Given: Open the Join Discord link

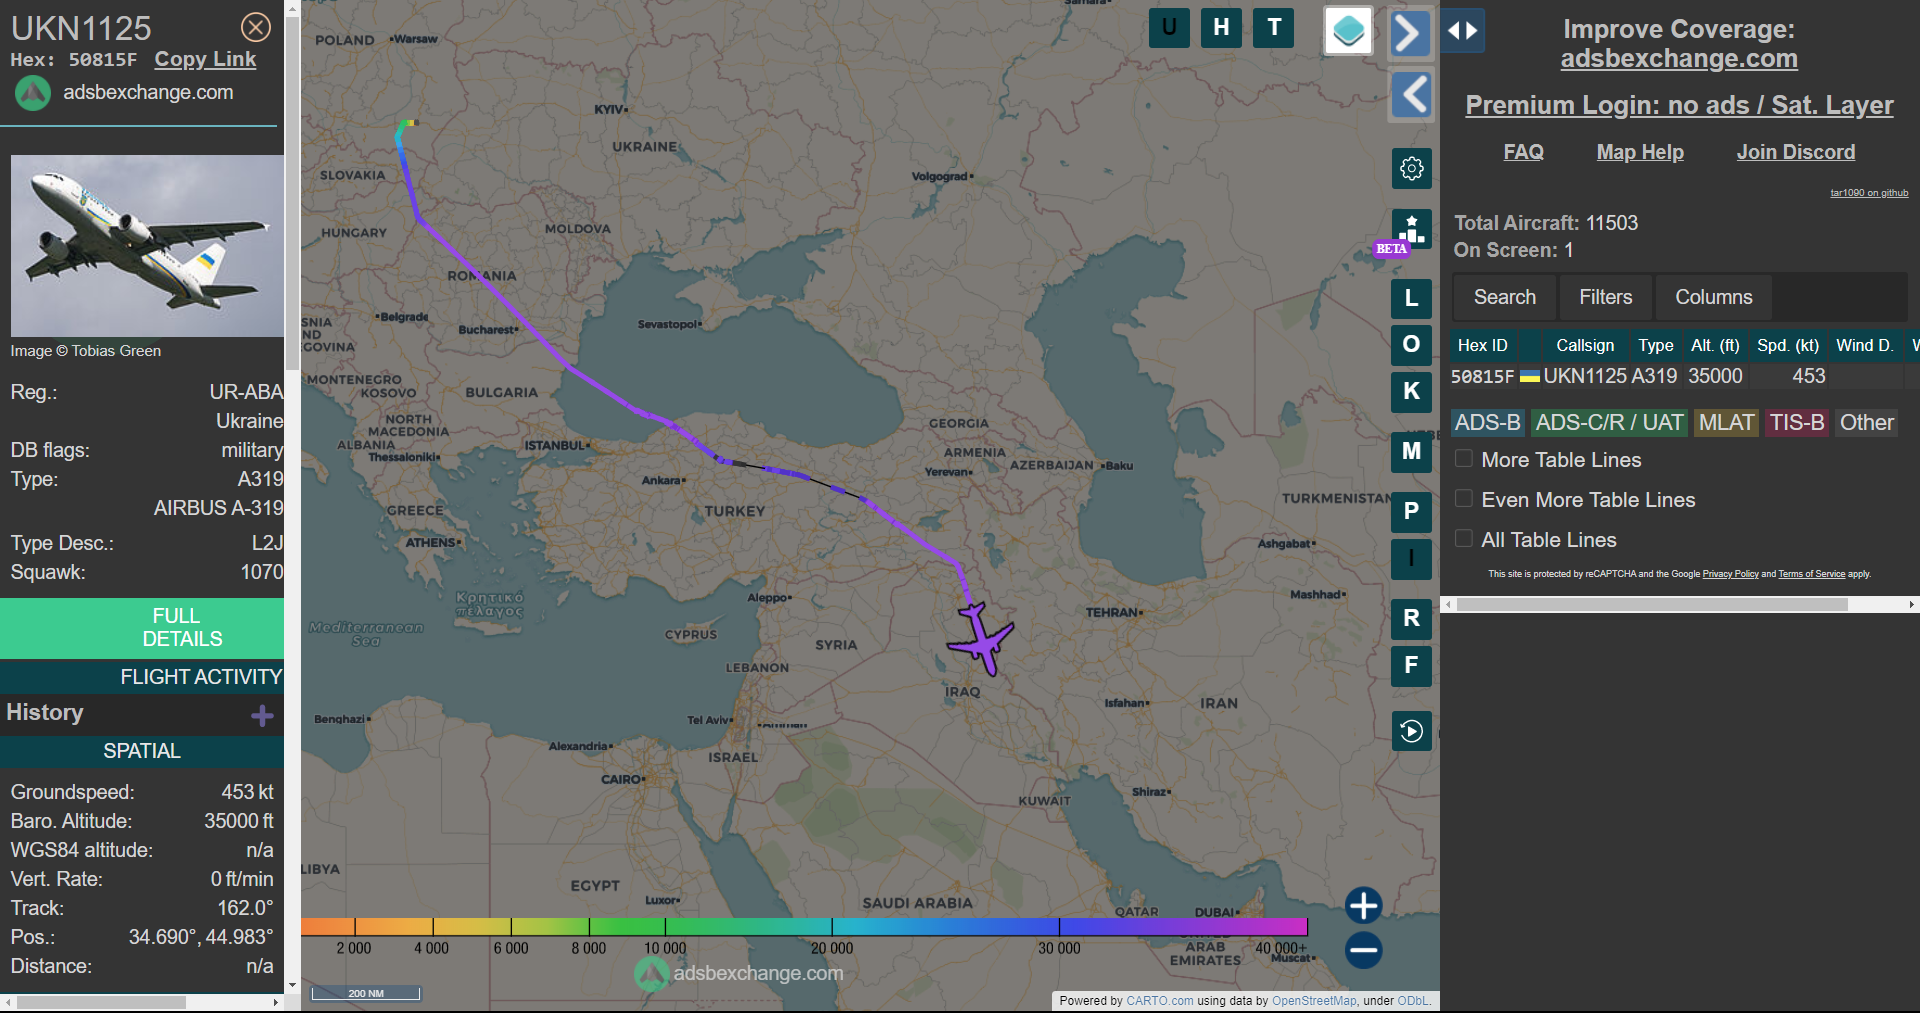Looking at the screenshot, I should tap(1796, 152).
